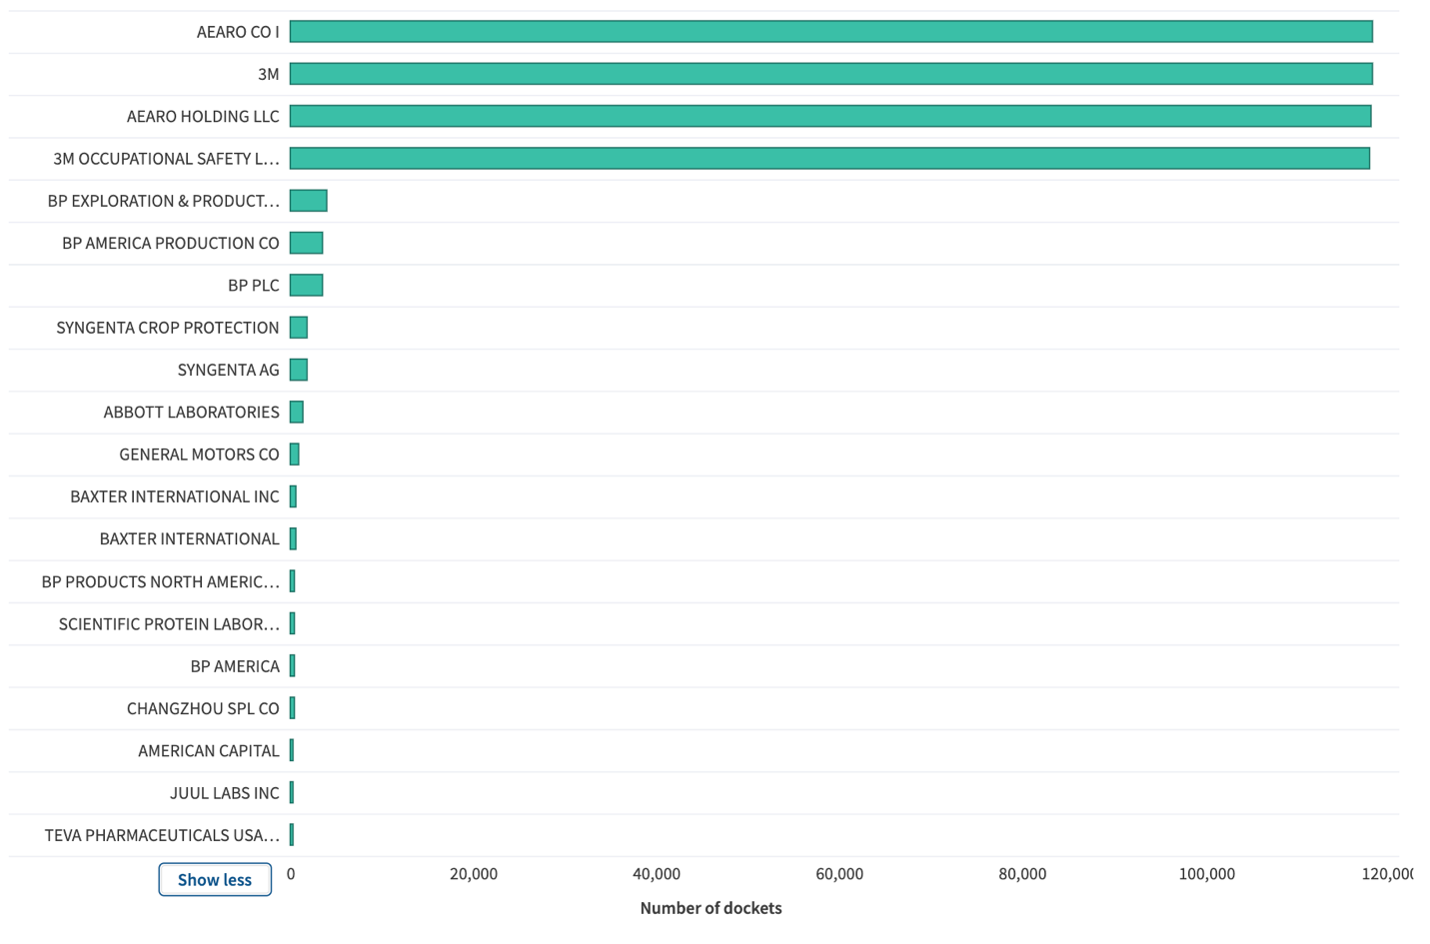Select the General Motors Co bar

tap(294, 454)
